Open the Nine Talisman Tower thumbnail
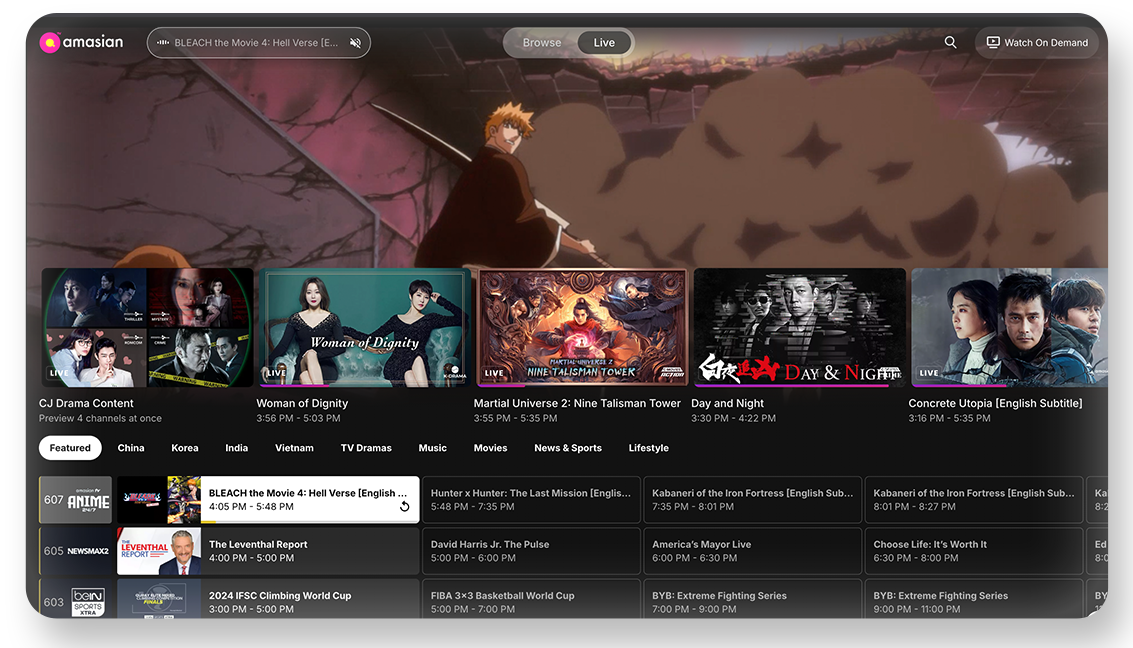The height and width of the screenshot is (648, 1133). pyautogui.click(x=582, y=327)
